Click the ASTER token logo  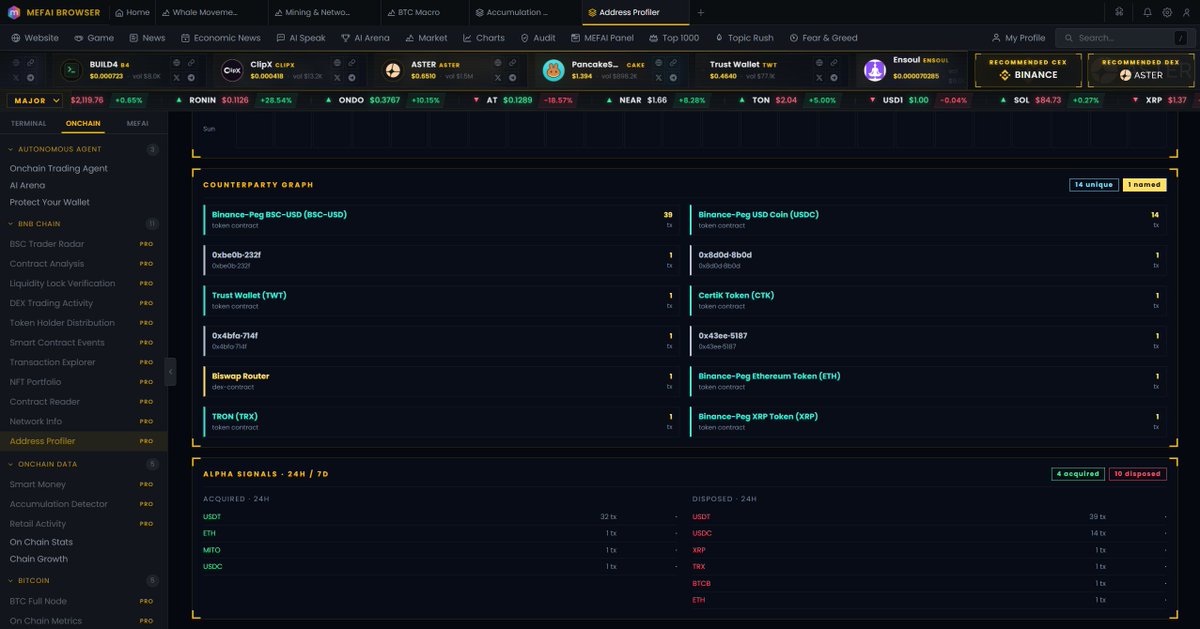click(394, 70)
